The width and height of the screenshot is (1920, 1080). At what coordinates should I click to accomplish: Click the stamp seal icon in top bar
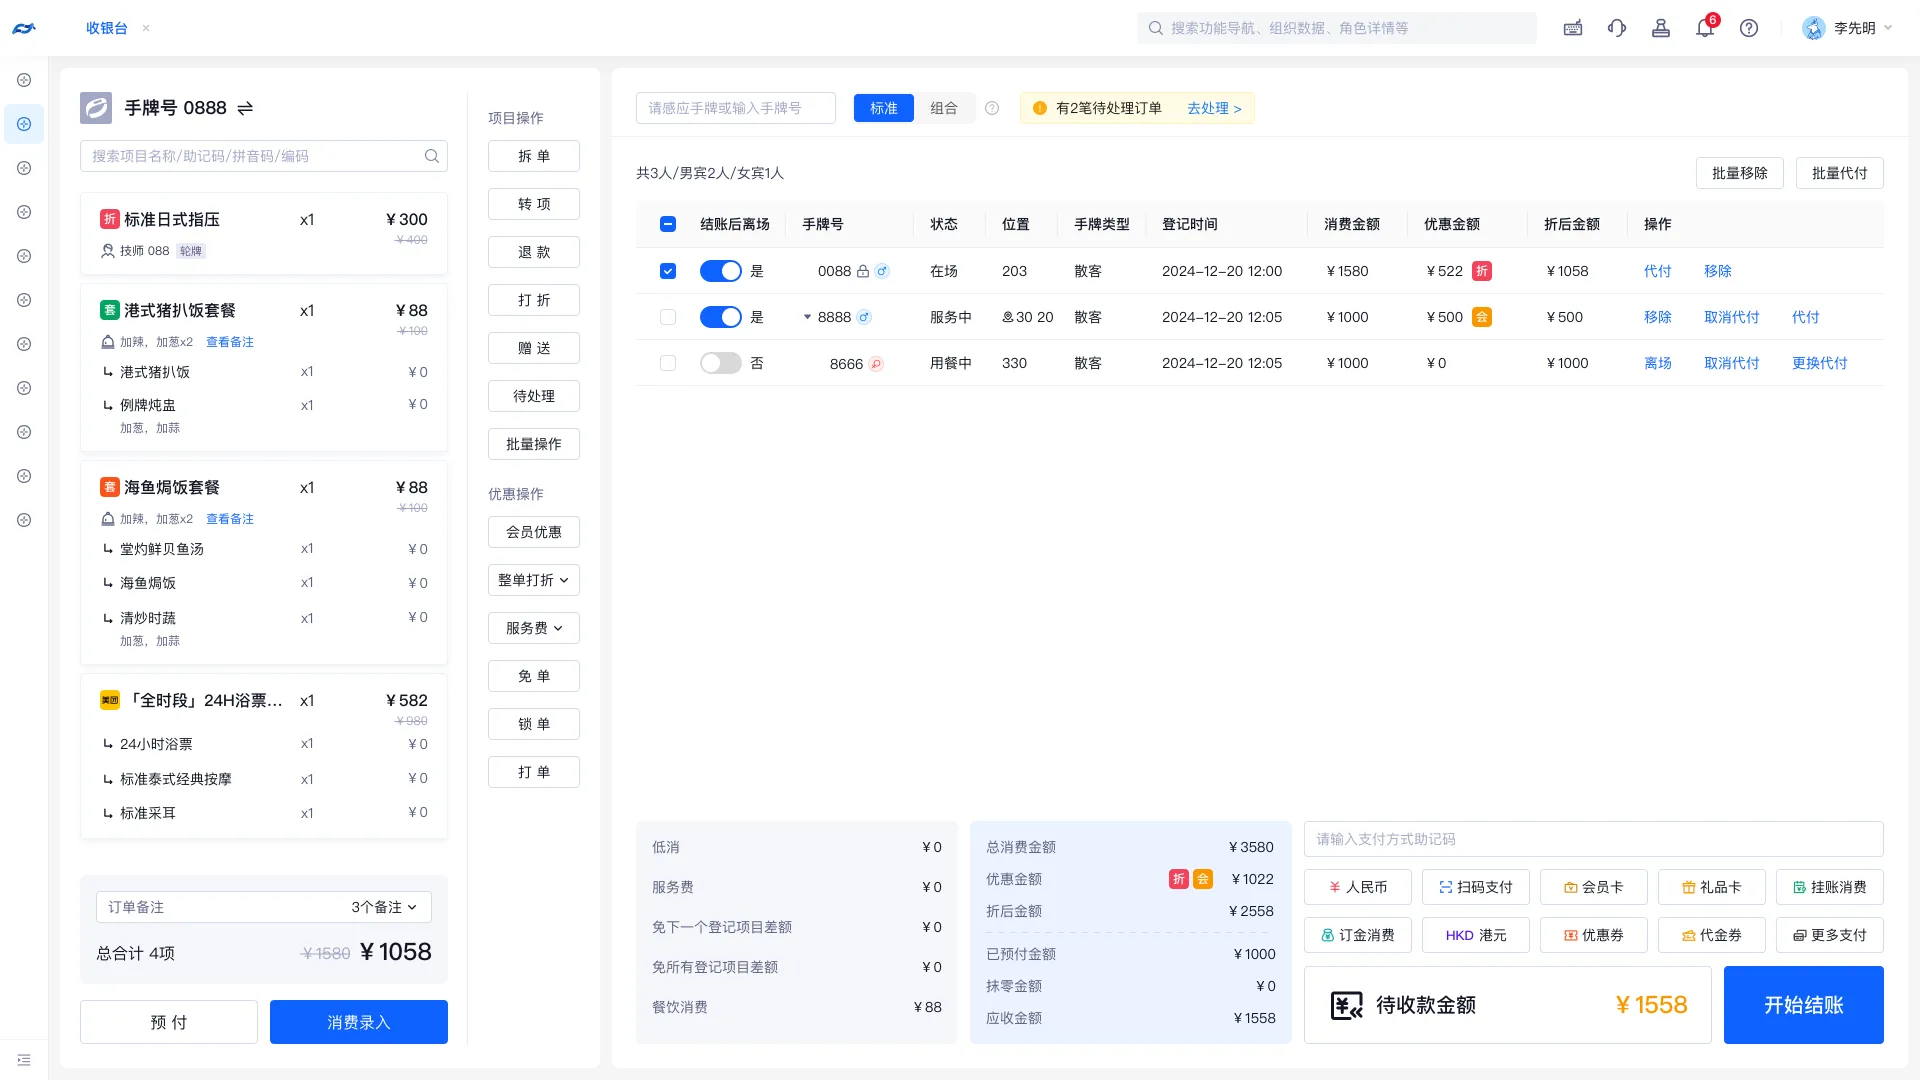pyautogui.click(x=1660, y=28)
